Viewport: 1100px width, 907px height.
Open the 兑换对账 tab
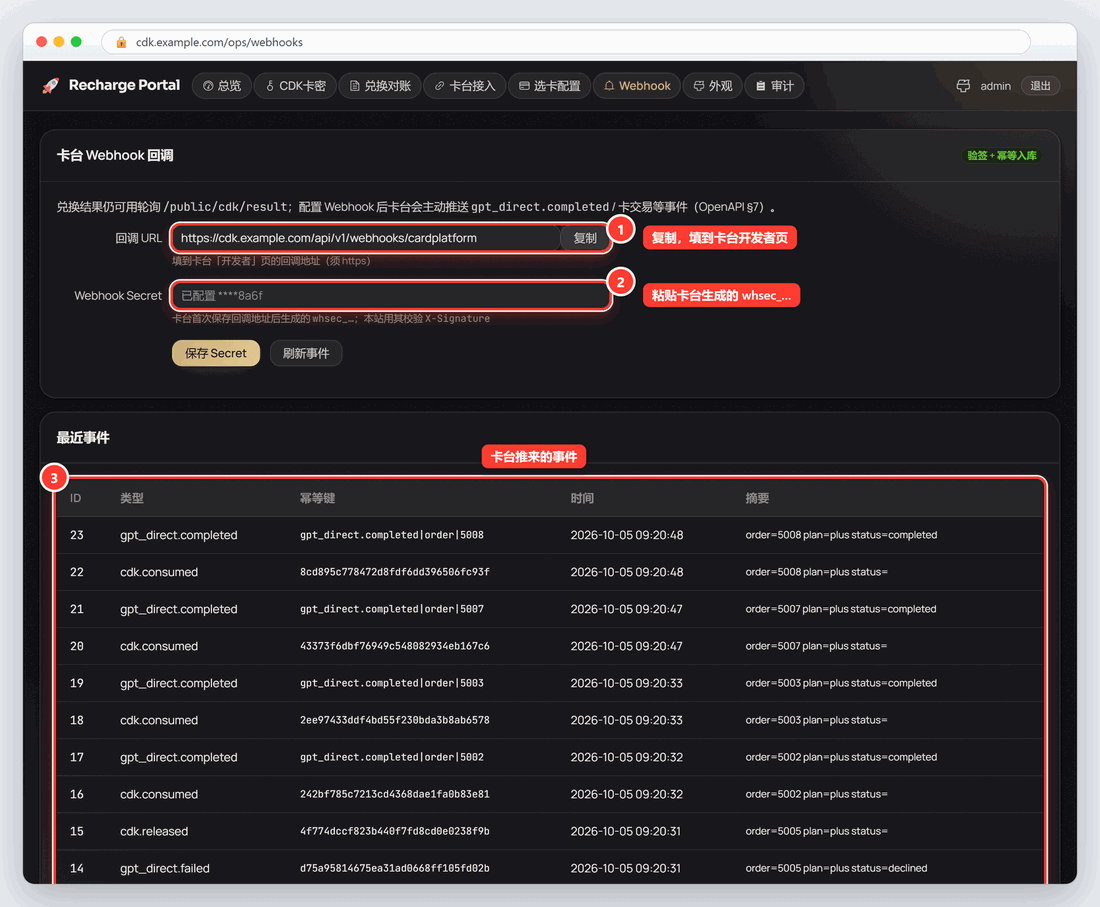coord(380,86)
